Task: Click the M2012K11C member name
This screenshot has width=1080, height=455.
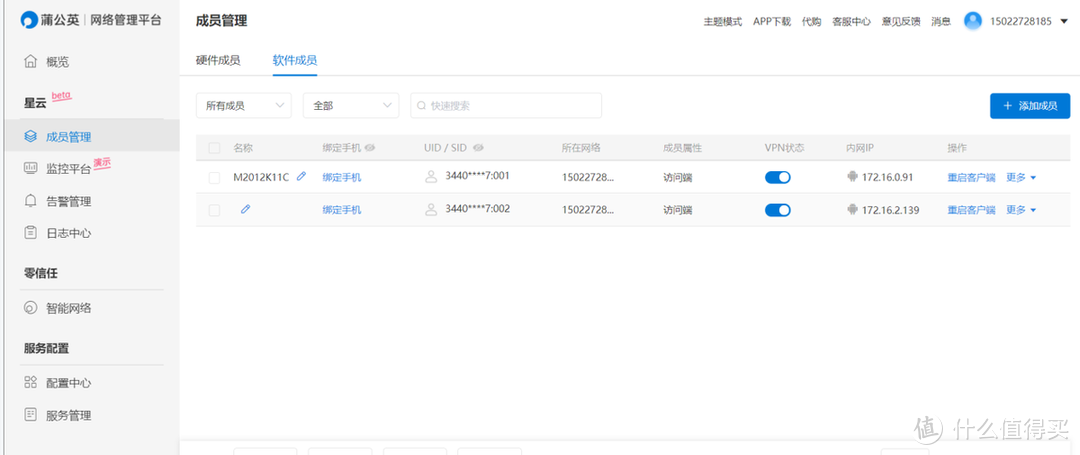Action: (261, 178)
